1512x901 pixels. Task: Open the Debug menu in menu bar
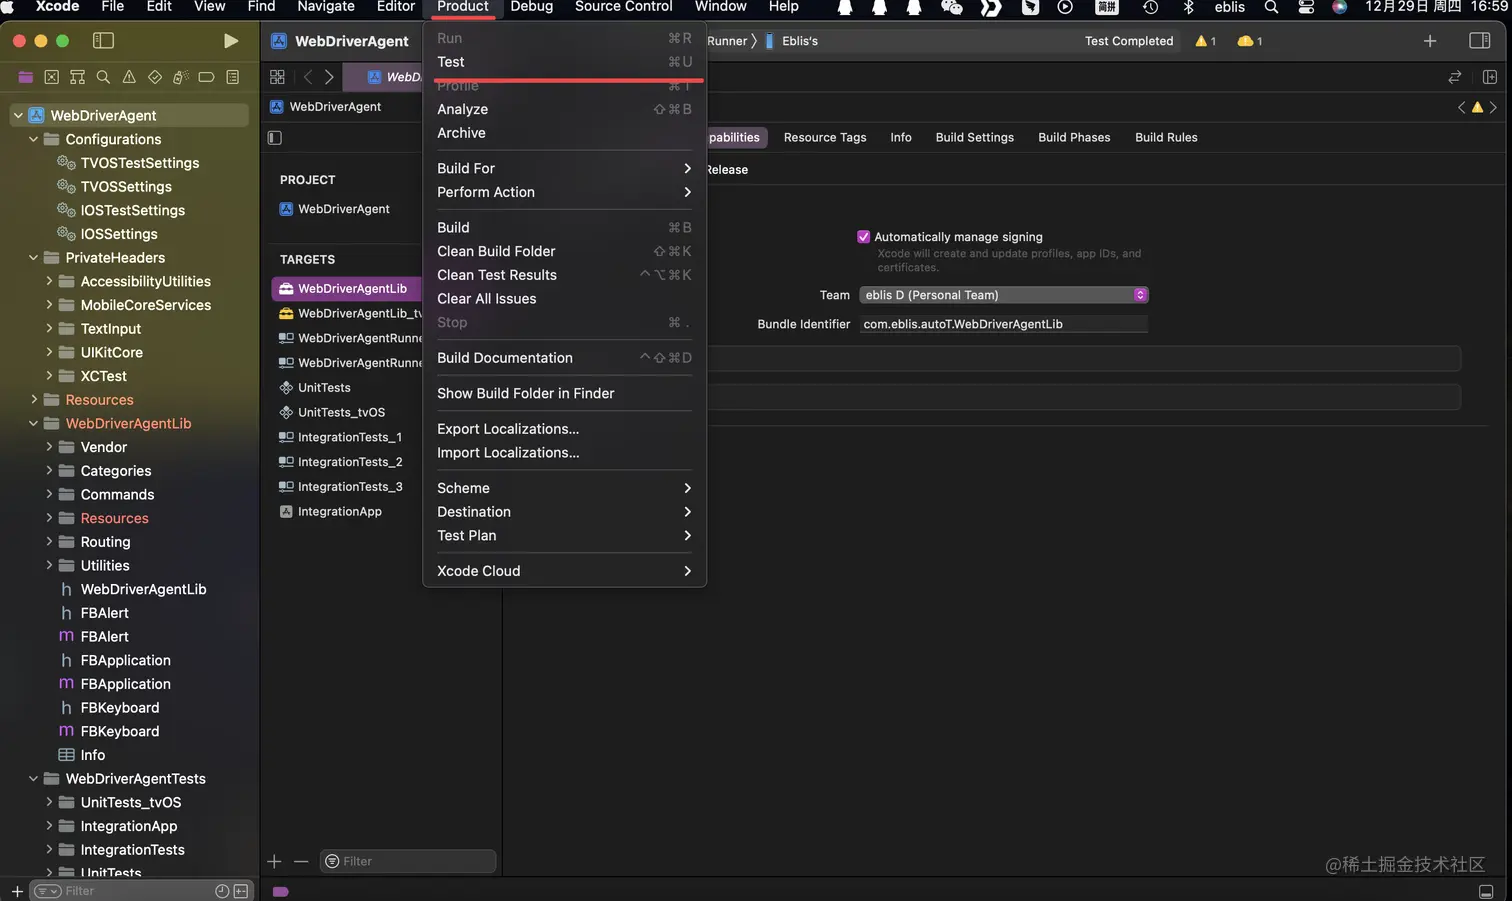(531, 7)
